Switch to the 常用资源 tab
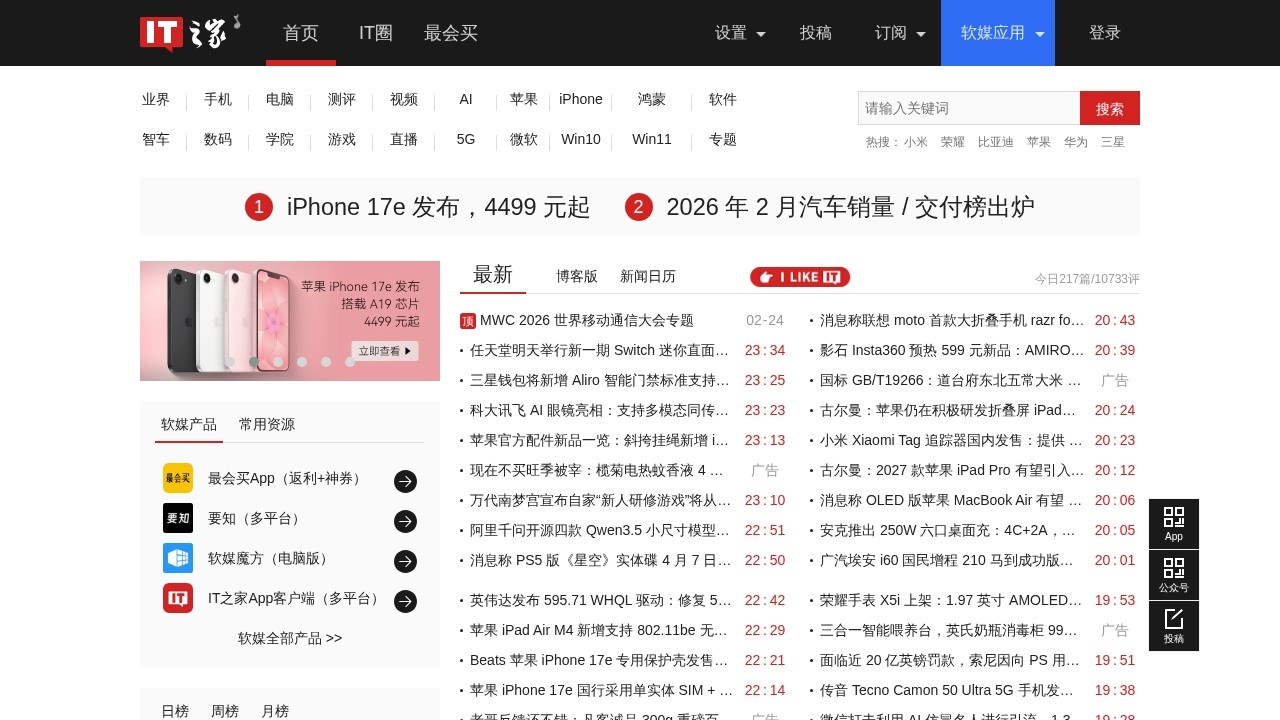Viewport: 1280px width, 720px height. (x=267, y=424)
